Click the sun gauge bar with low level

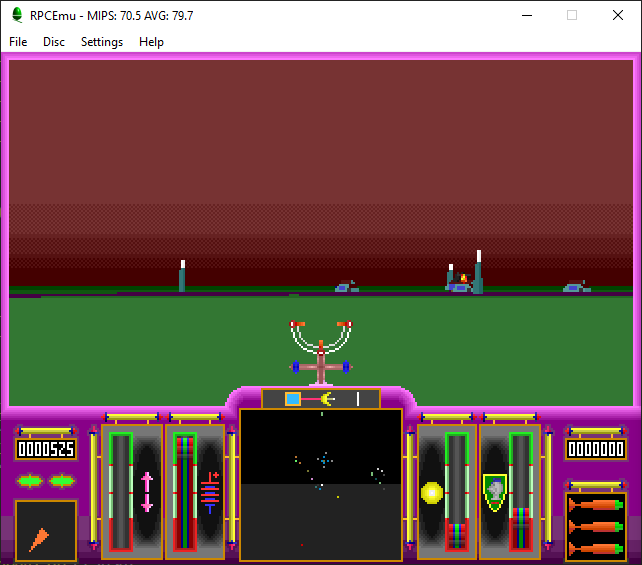pyautogui.click(x=457, y=492)
